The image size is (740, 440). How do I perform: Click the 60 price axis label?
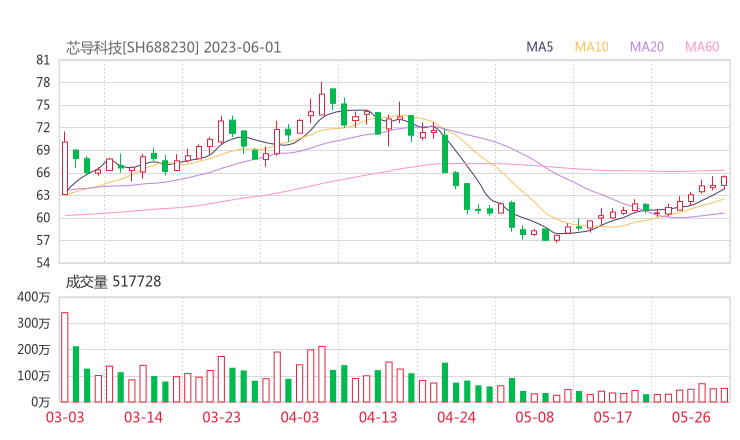pos(43,218)
